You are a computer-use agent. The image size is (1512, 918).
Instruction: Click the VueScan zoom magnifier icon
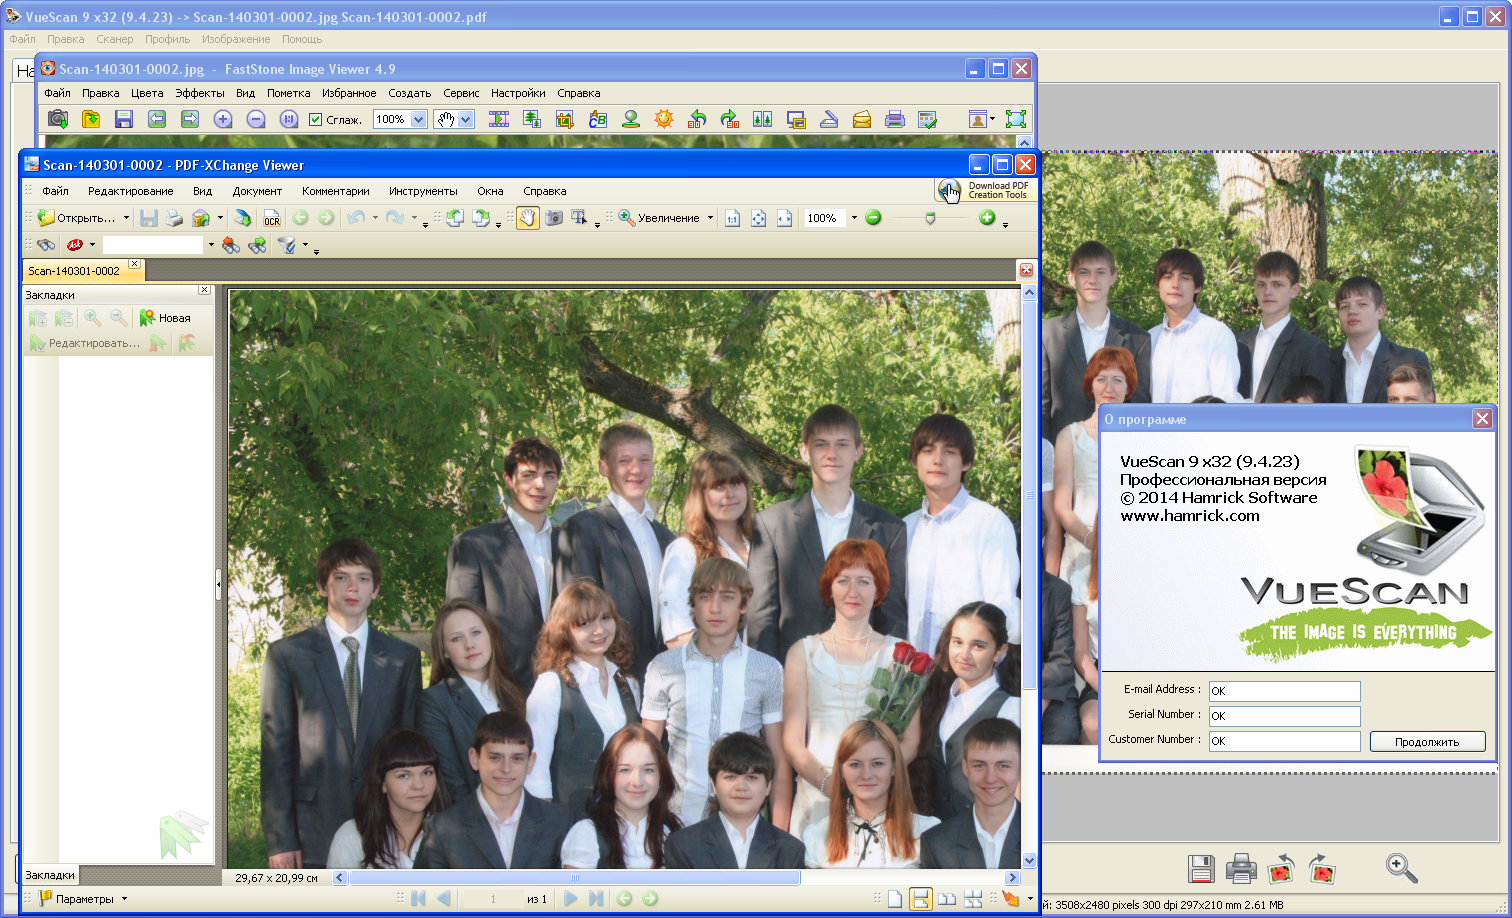[1401, 868]
